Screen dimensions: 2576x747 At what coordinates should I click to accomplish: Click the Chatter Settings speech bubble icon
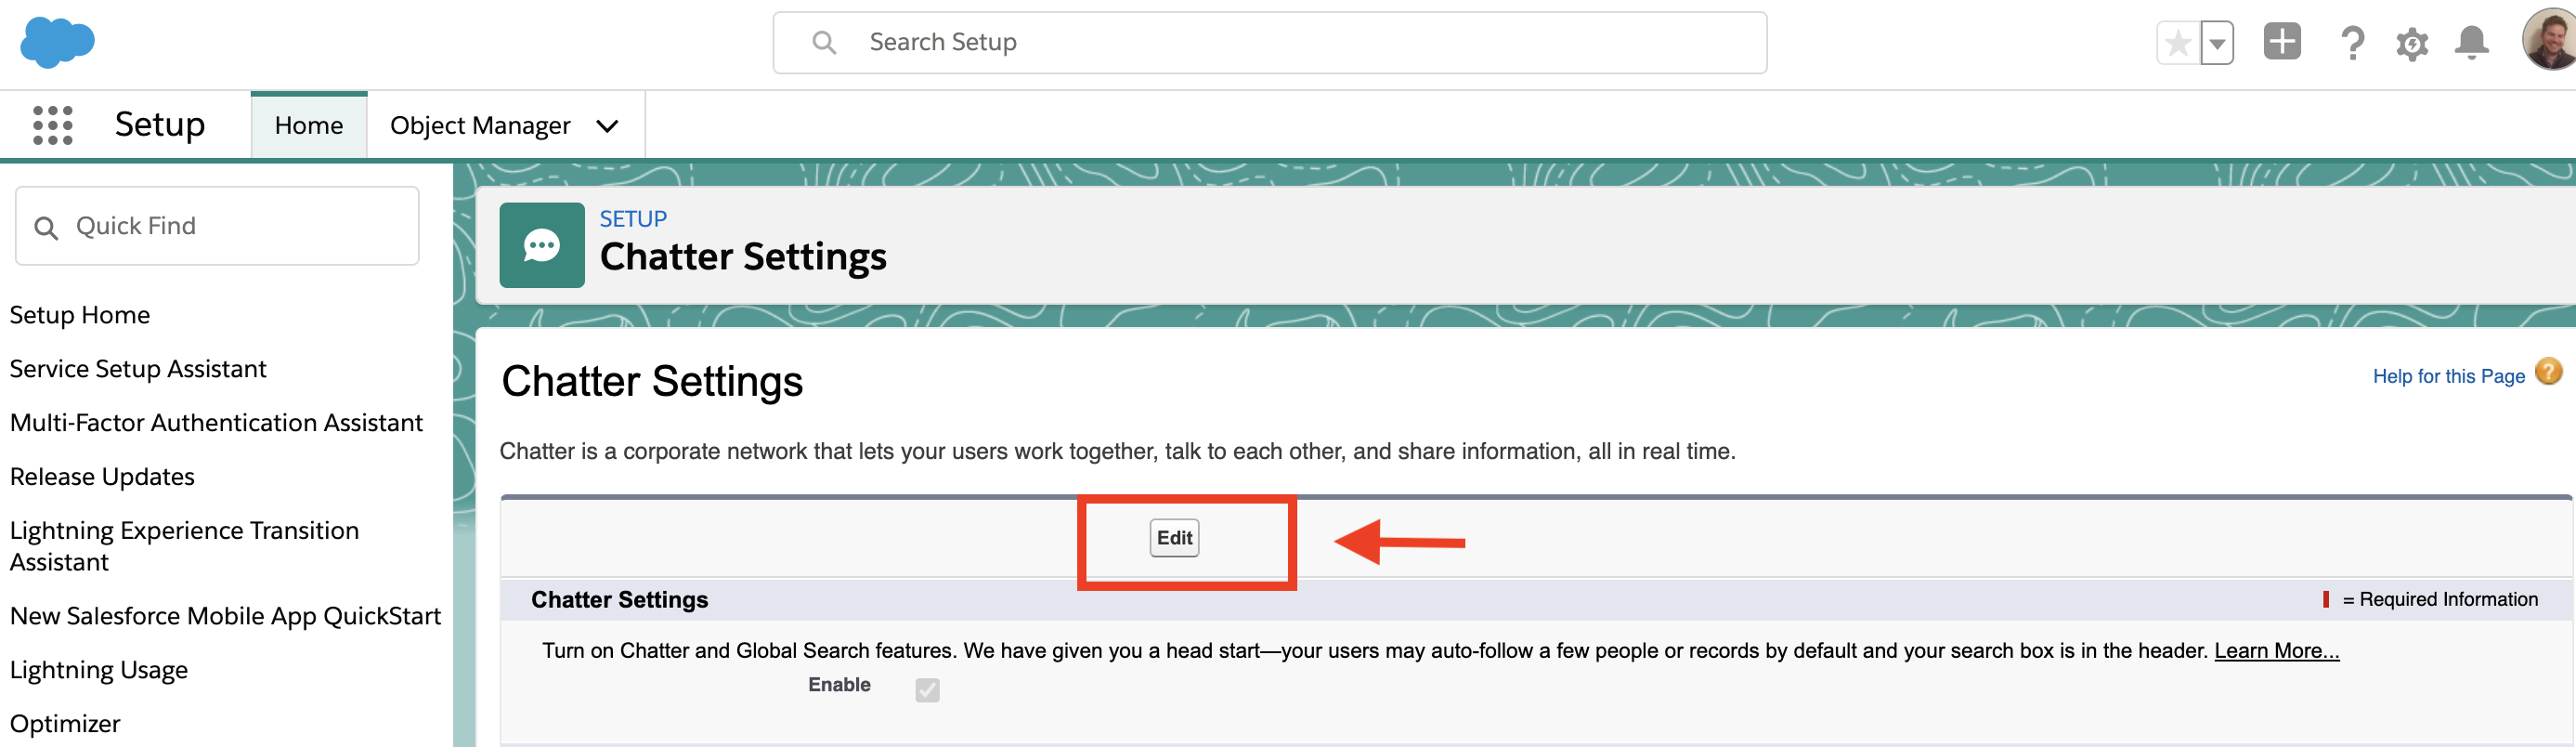coord(541,245)
